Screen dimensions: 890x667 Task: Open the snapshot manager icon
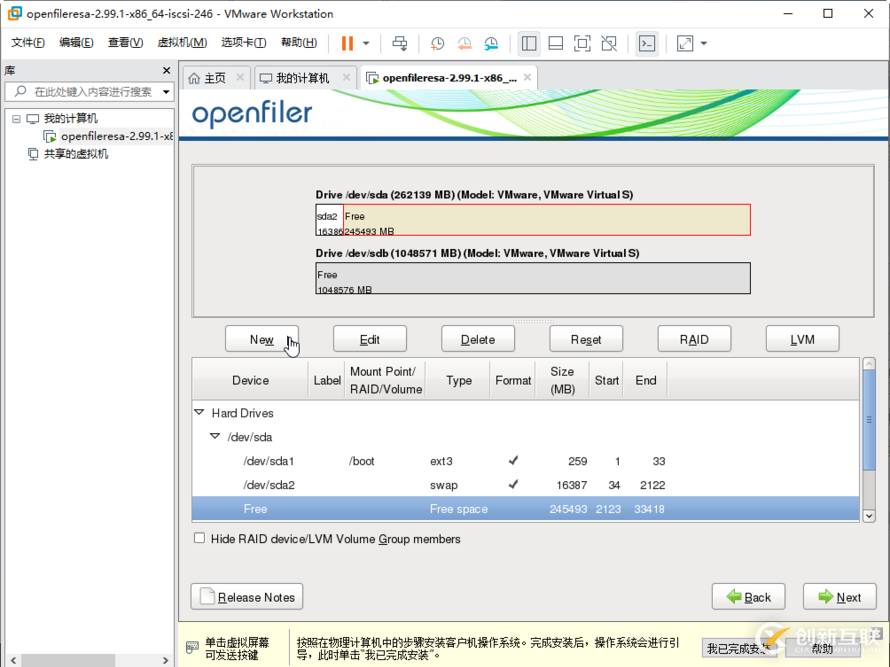point(491,43)
